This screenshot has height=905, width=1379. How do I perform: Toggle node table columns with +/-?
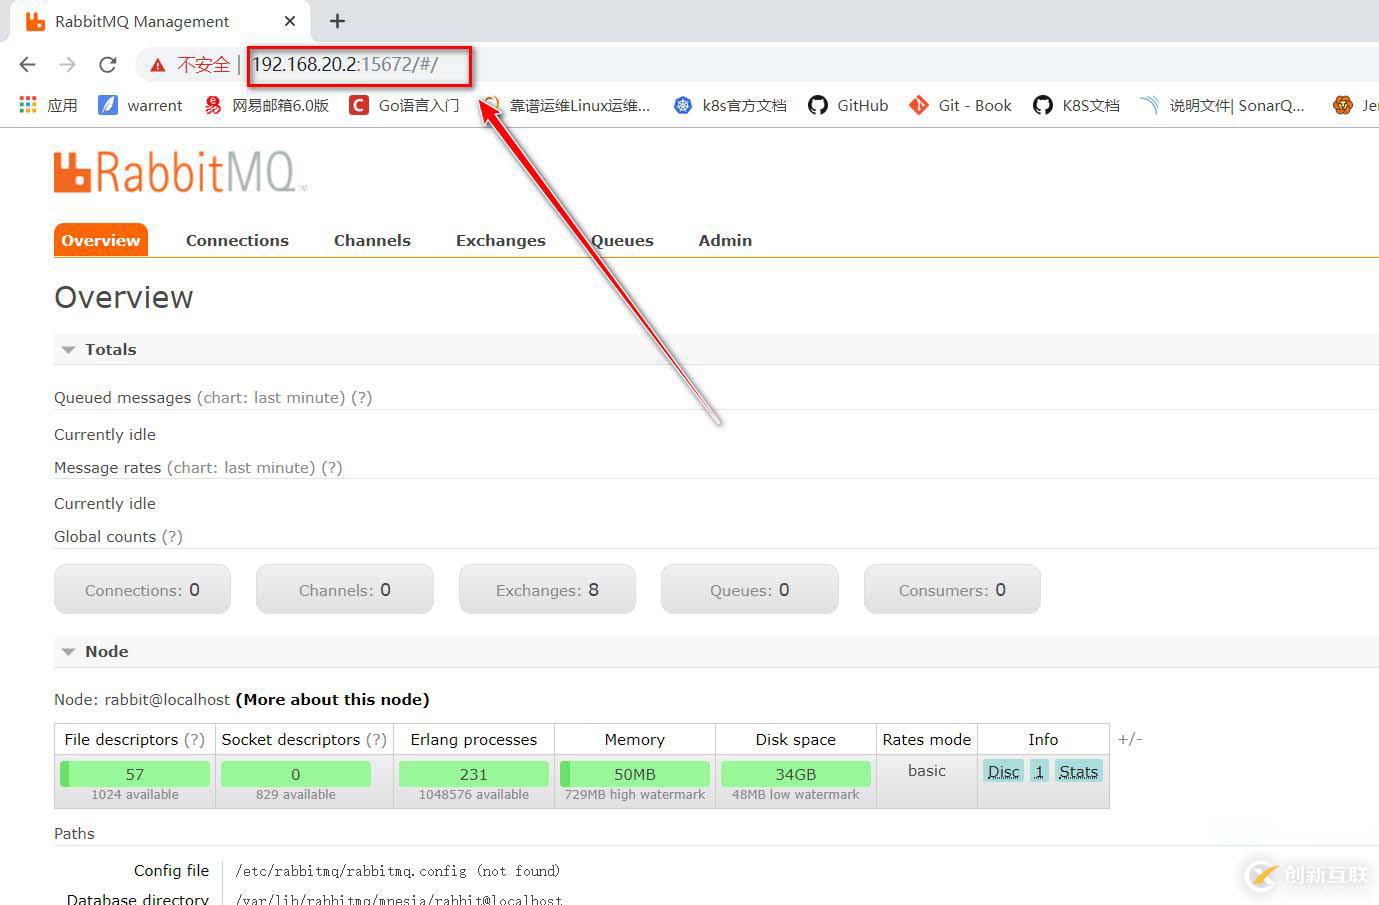tap(1130, 739)
